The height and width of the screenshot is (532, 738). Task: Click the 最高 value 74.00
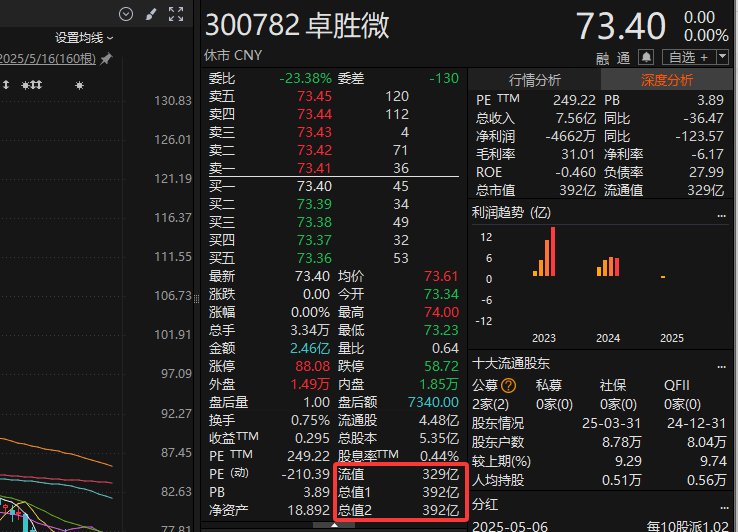(x=441, y=312)
